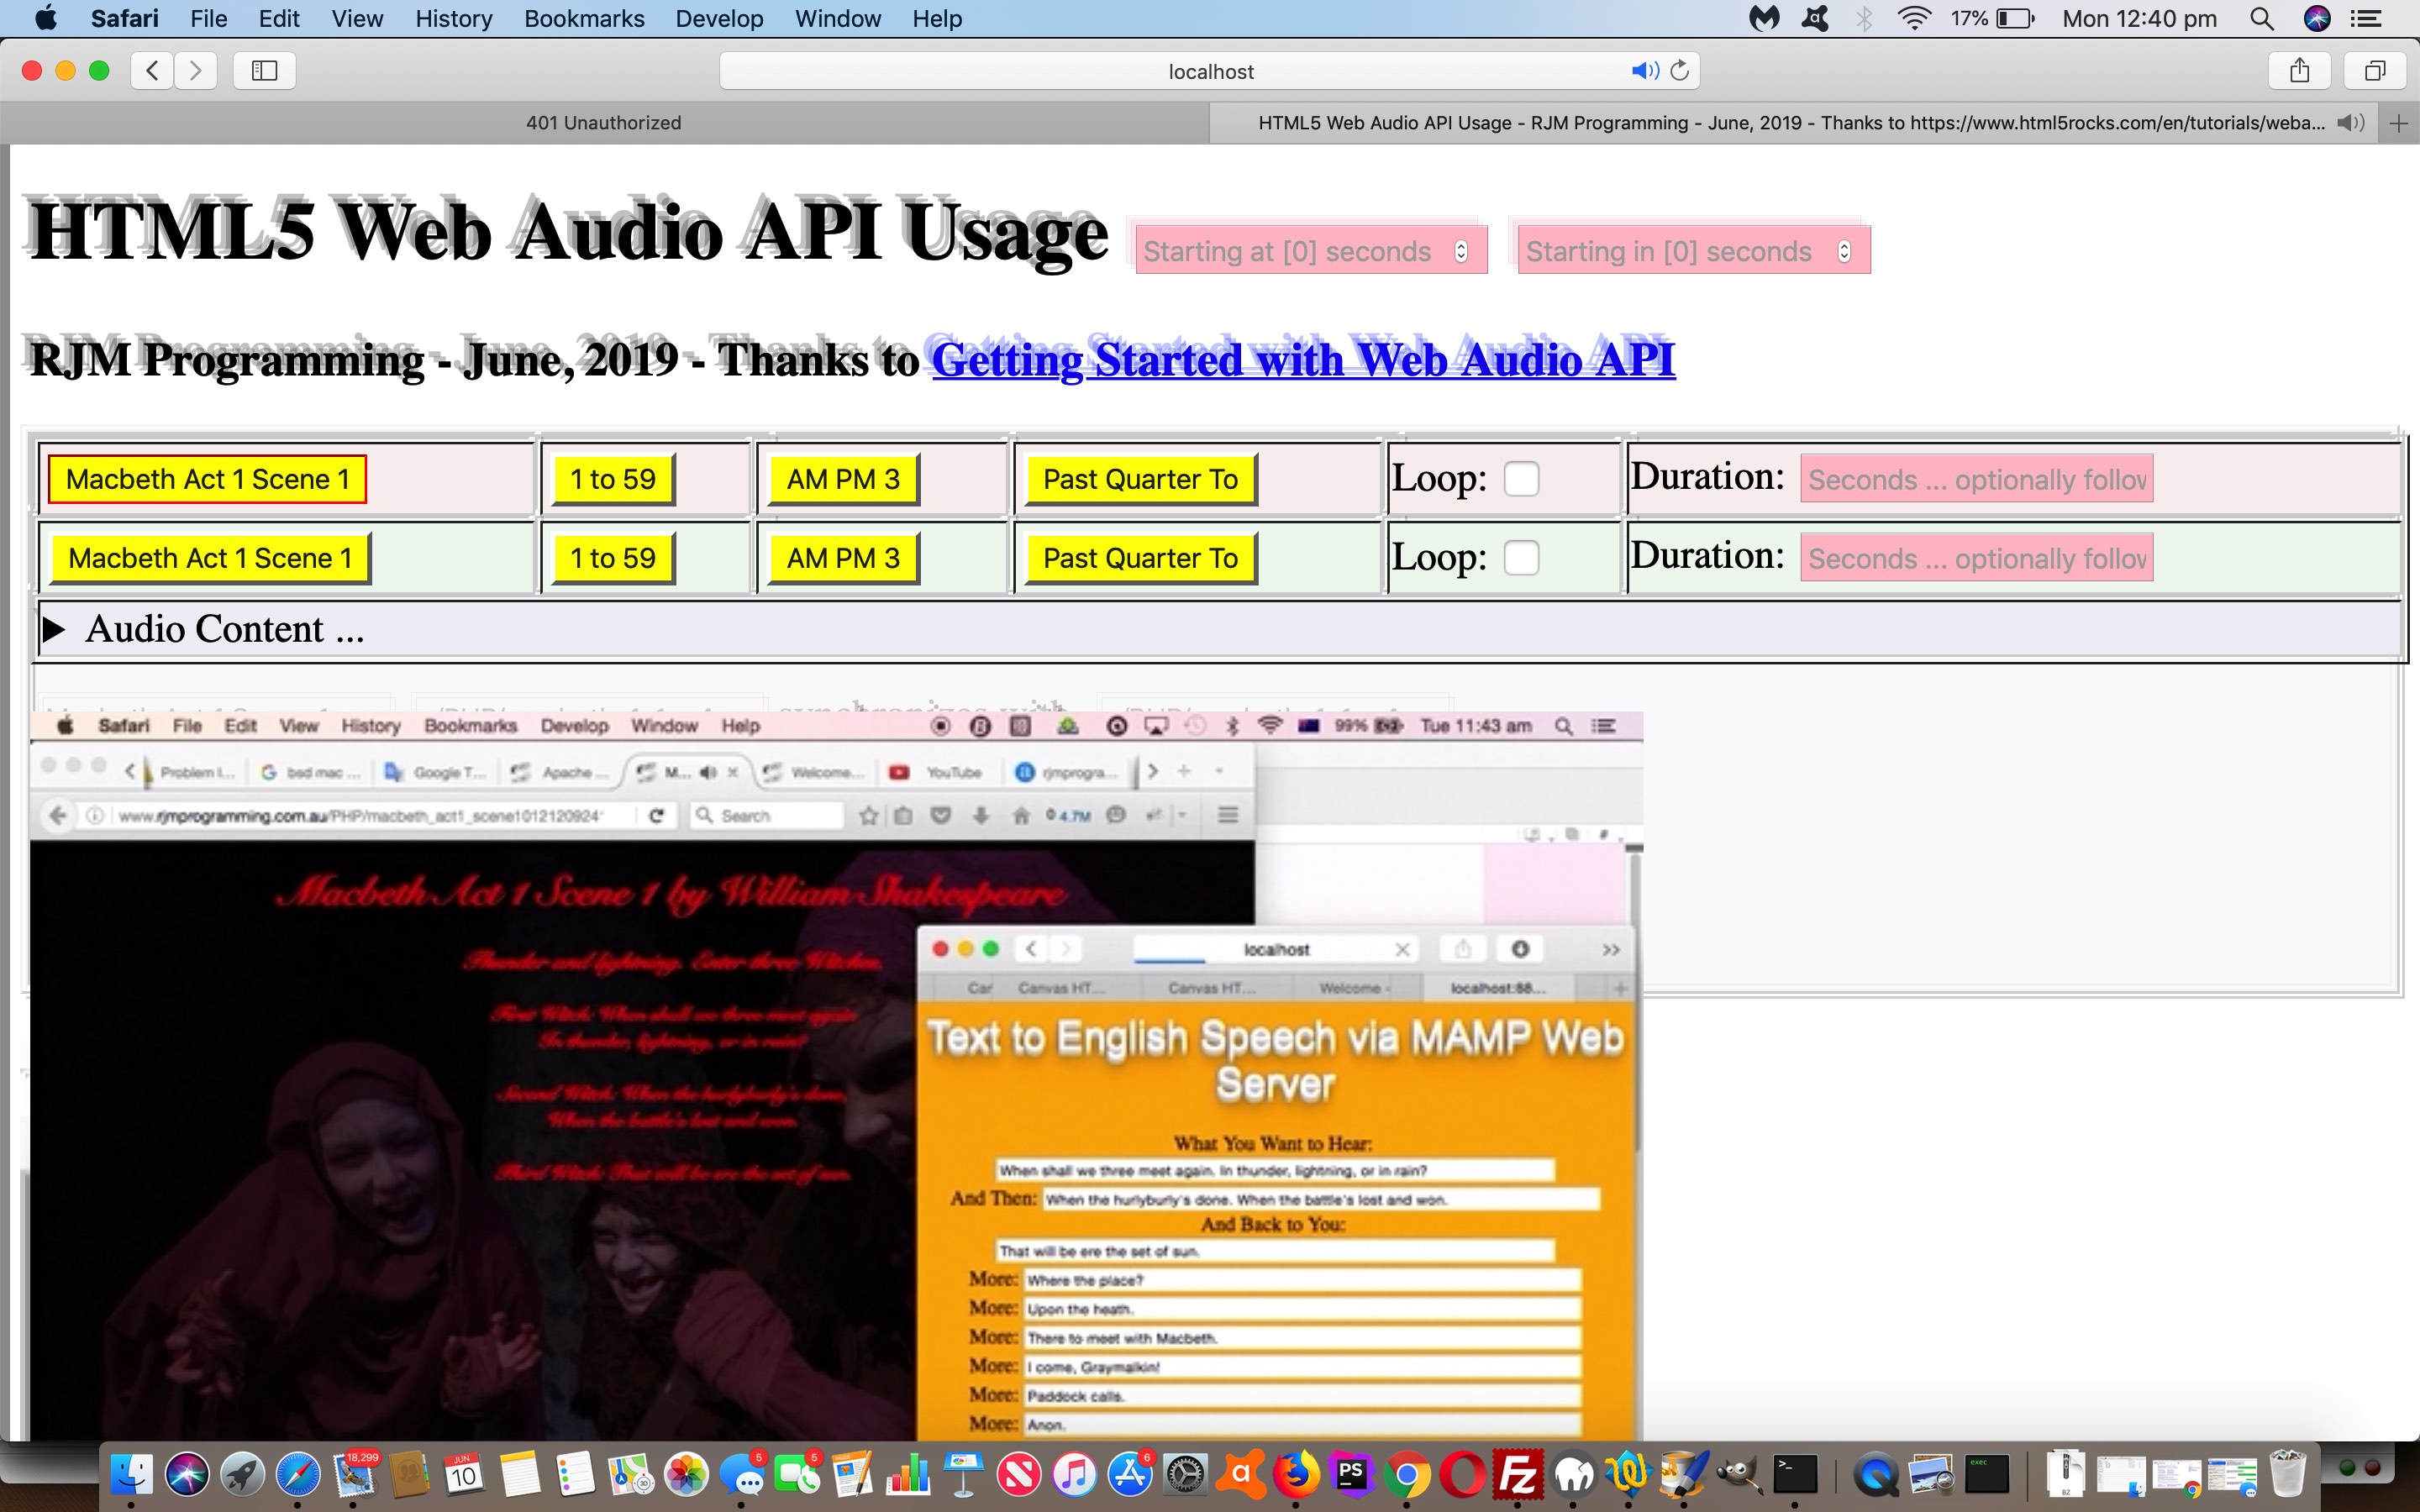Click second row 'Past Quarter To' button
Screen dimensions: 2420x1512
point(1140,558)
